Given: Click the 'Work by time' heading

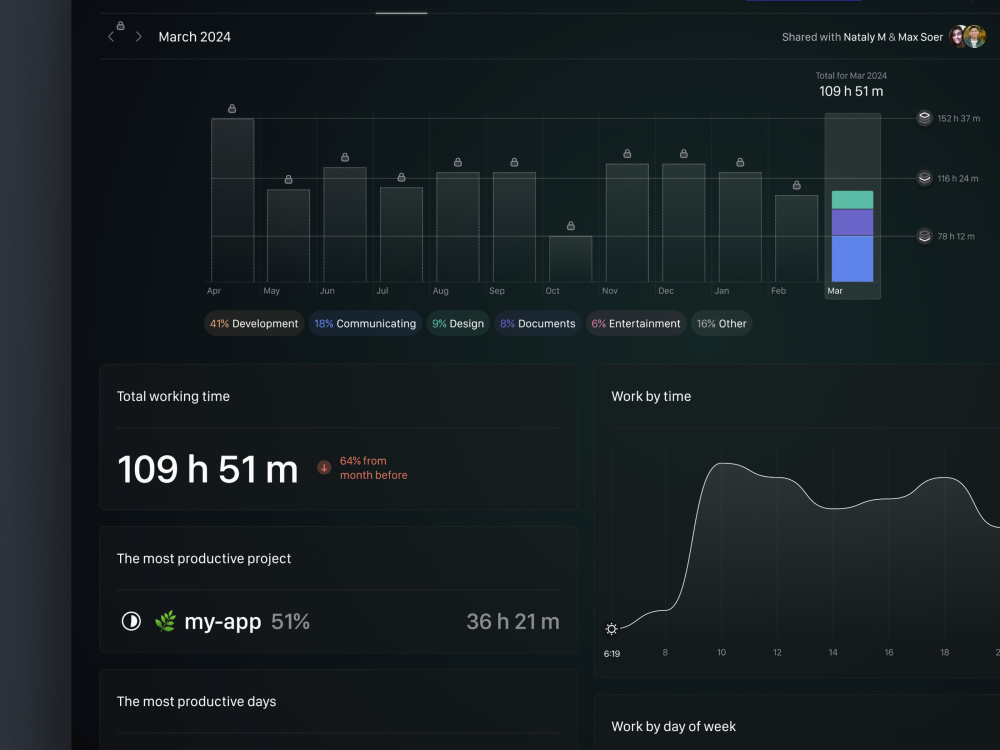Looking at the screenshot, I should 651,396.
